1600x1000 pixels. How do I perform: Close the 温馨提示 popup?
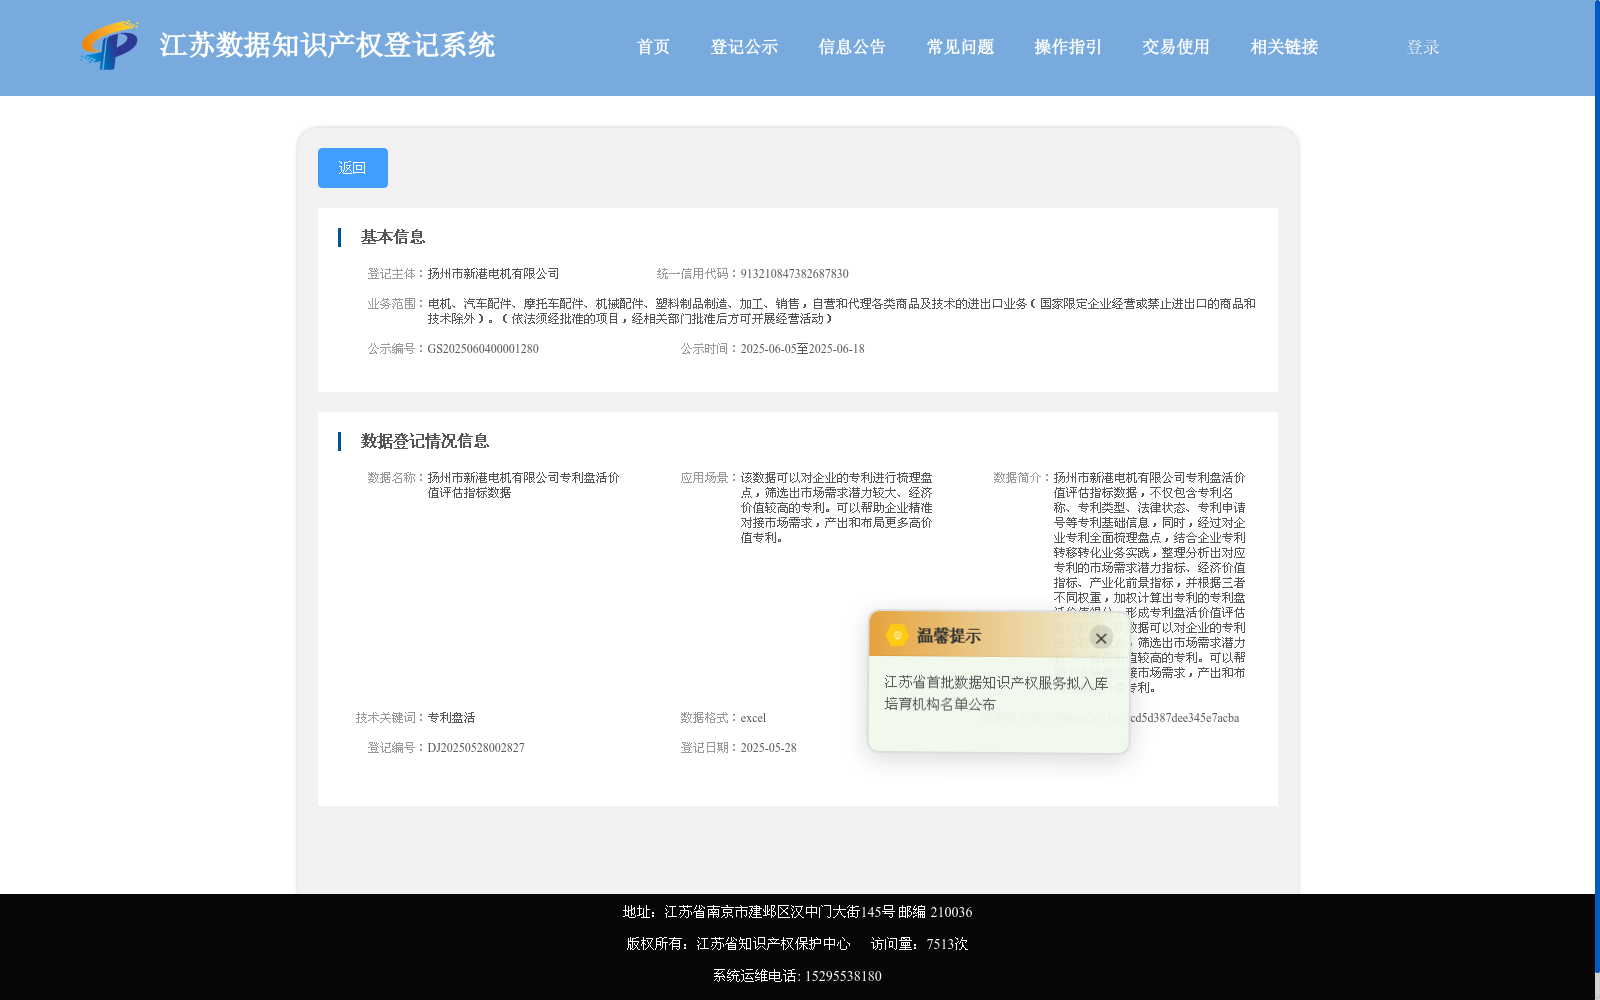1101,638
